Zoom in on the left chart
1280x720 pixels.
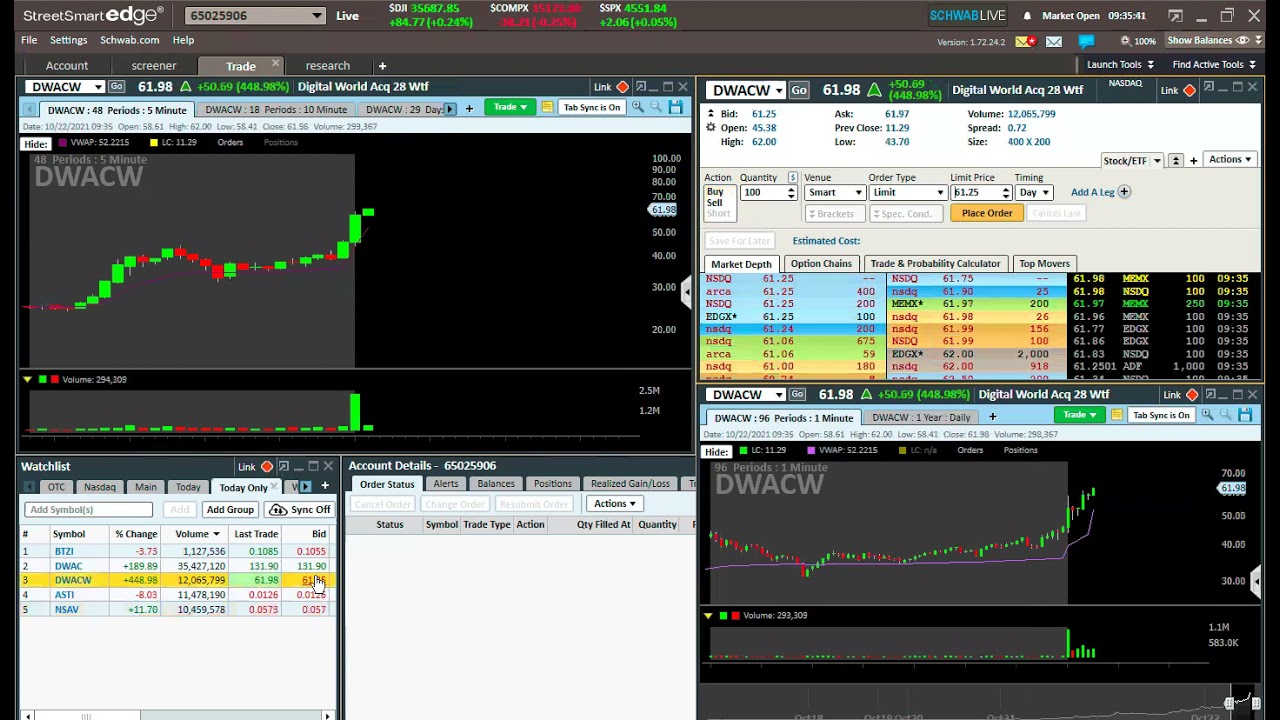coord(637,107)
